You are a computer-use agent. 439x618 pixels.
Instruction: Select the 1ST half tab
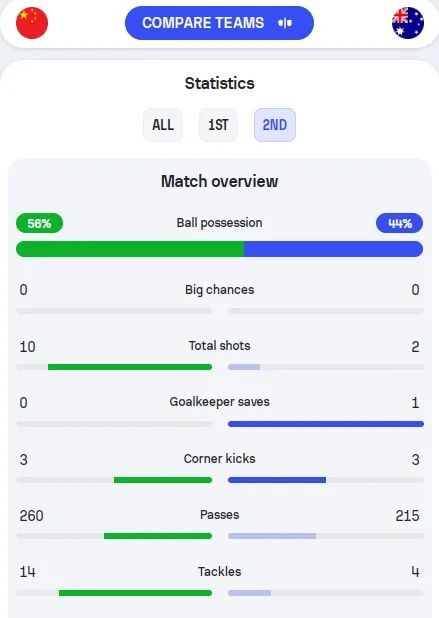tap(218, 125)
